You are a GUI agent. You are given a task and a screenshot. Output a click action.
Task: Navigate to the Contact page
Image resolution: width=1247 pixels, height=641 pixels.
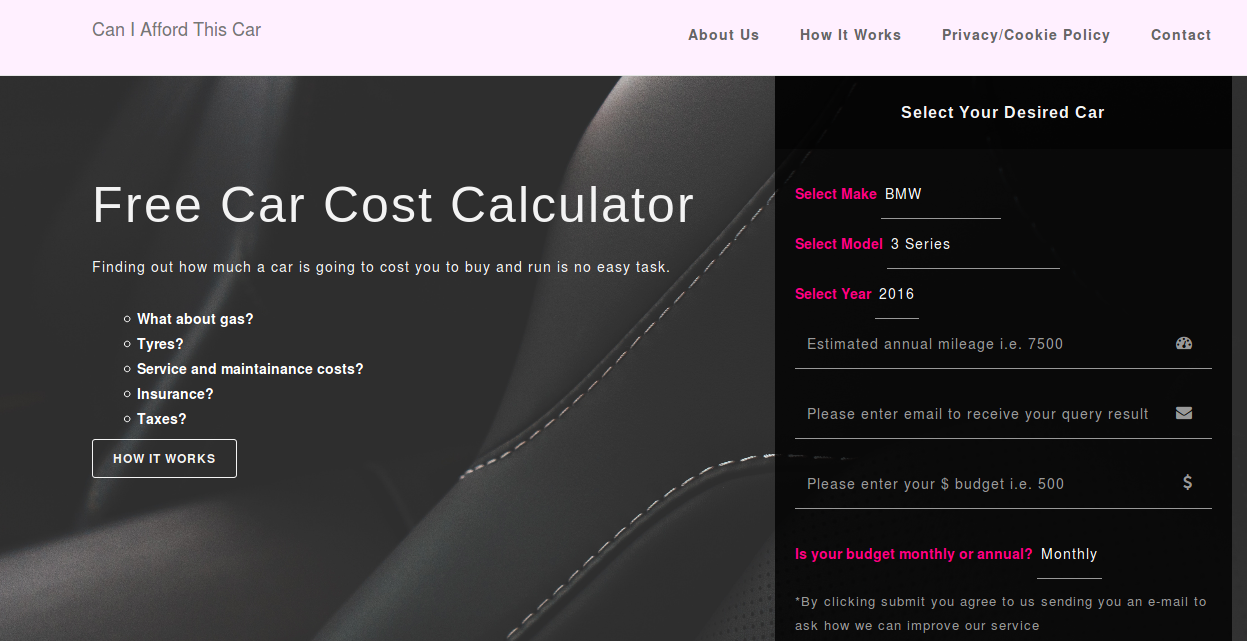1181,35
